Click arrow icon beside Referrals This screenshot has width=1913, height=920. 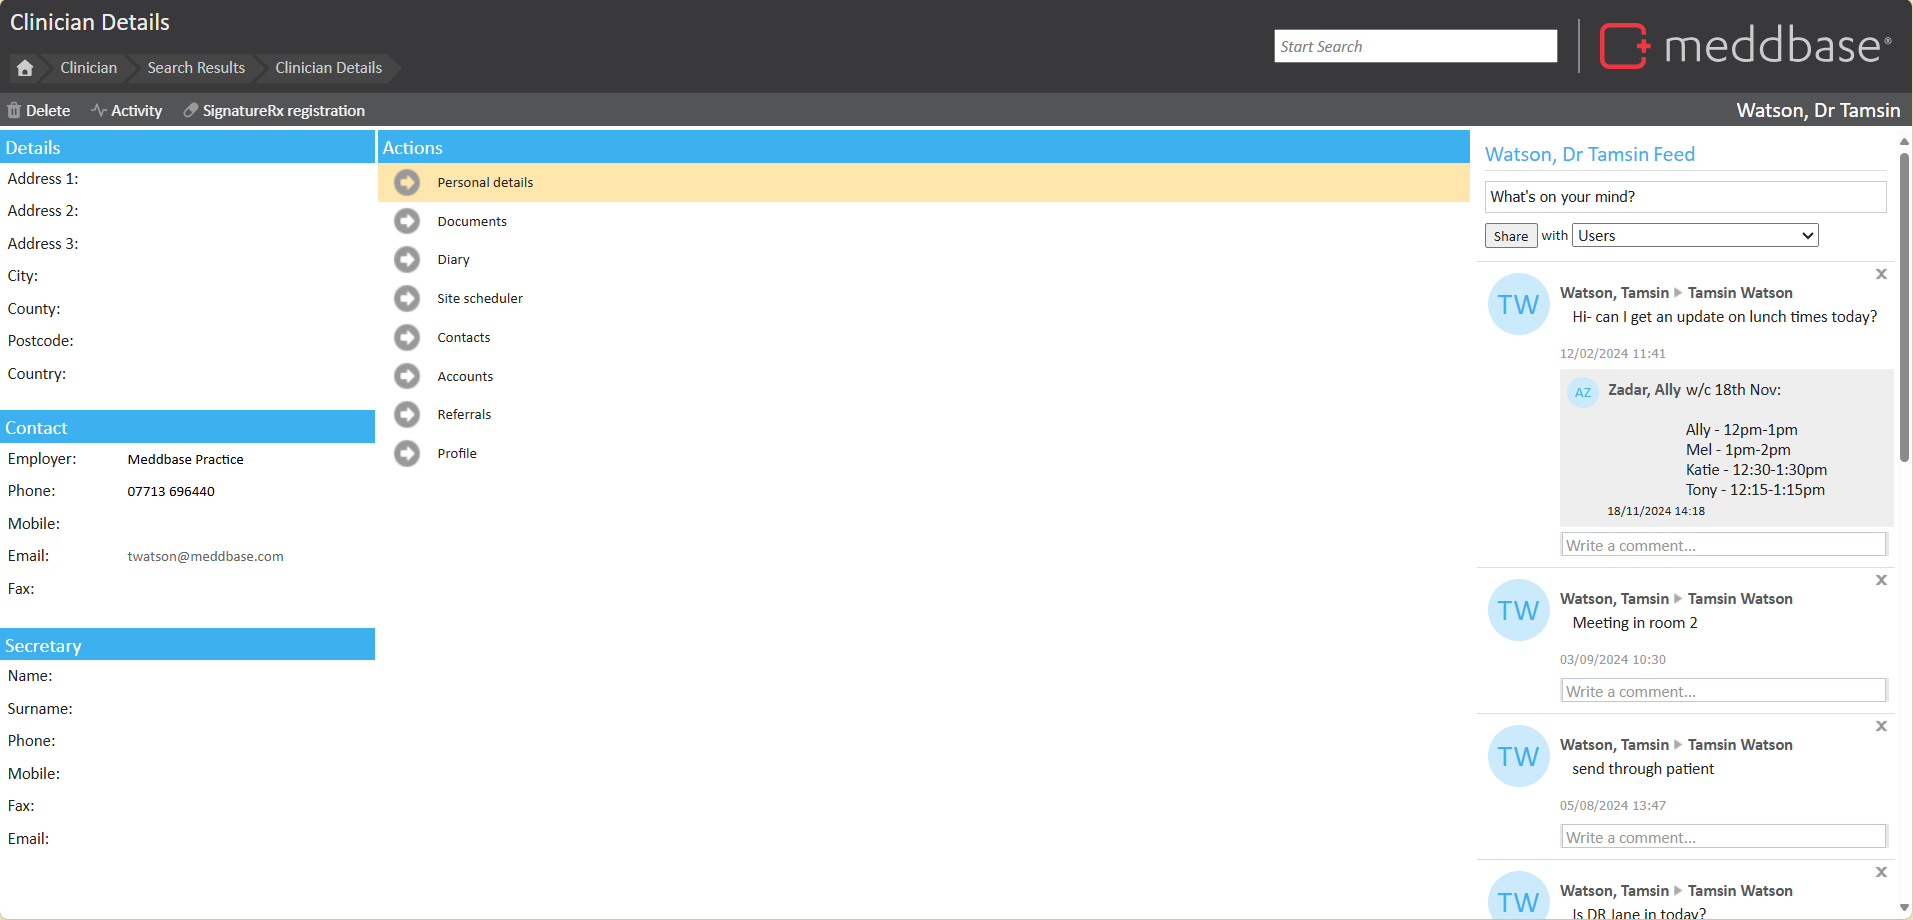pyautogui.click(x=407, y=414)
